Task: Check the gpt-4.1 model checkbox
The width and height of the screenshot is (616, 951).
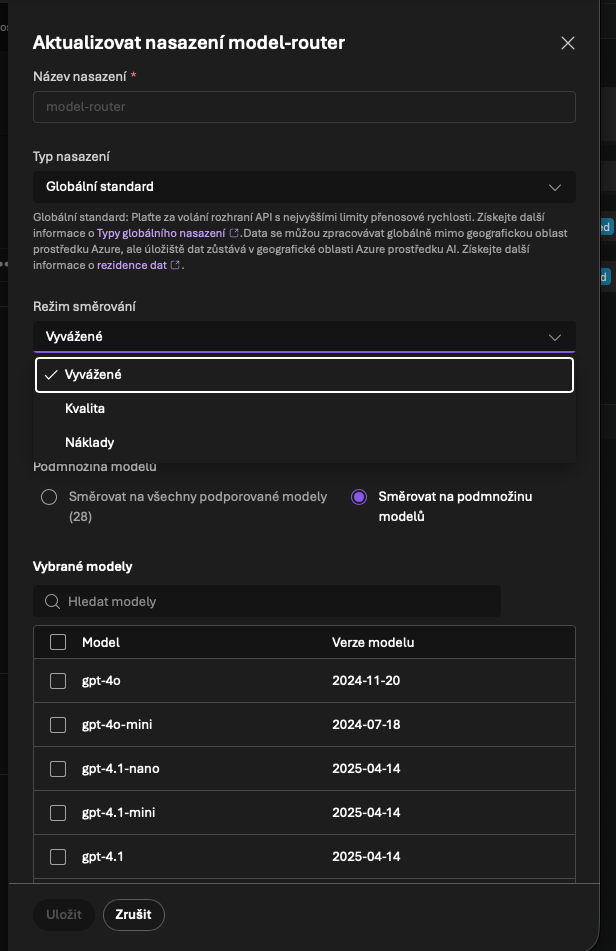Action: click(x=58, y=856)
